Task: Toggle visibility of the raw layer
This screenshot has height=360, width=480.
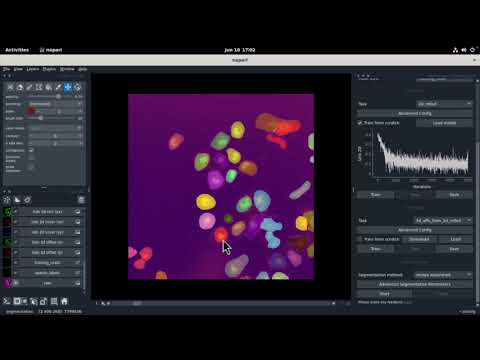Action: tap(16, 283)
